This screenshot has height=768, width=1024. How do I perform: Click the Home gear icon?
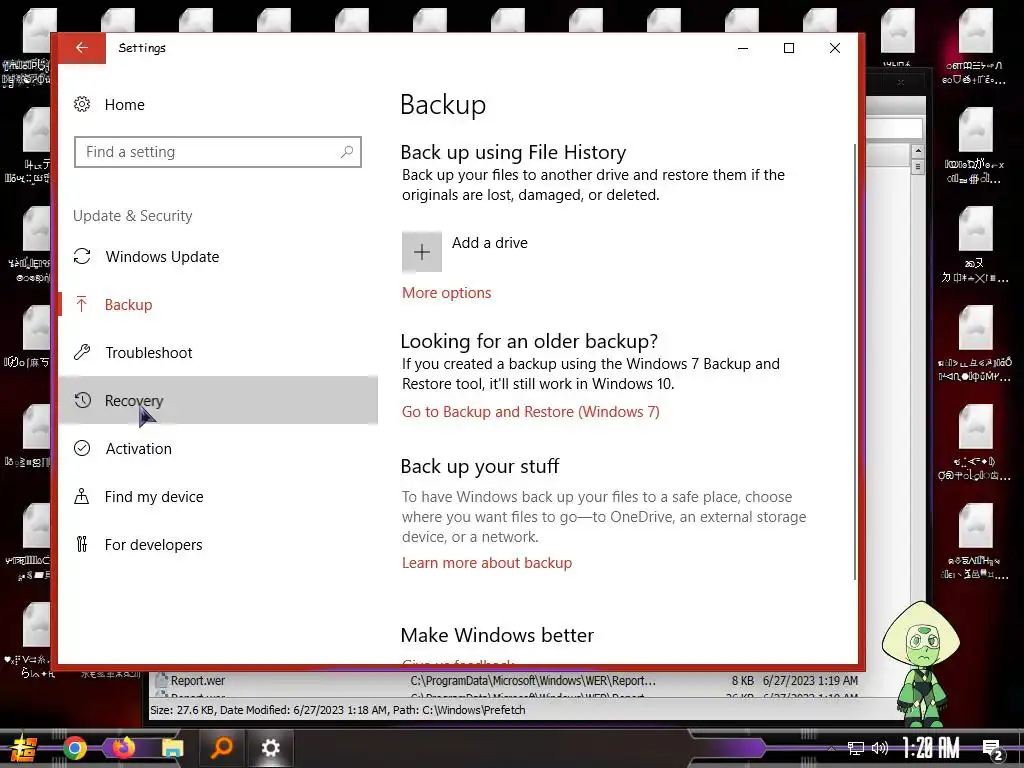click(x=82, y=104)
